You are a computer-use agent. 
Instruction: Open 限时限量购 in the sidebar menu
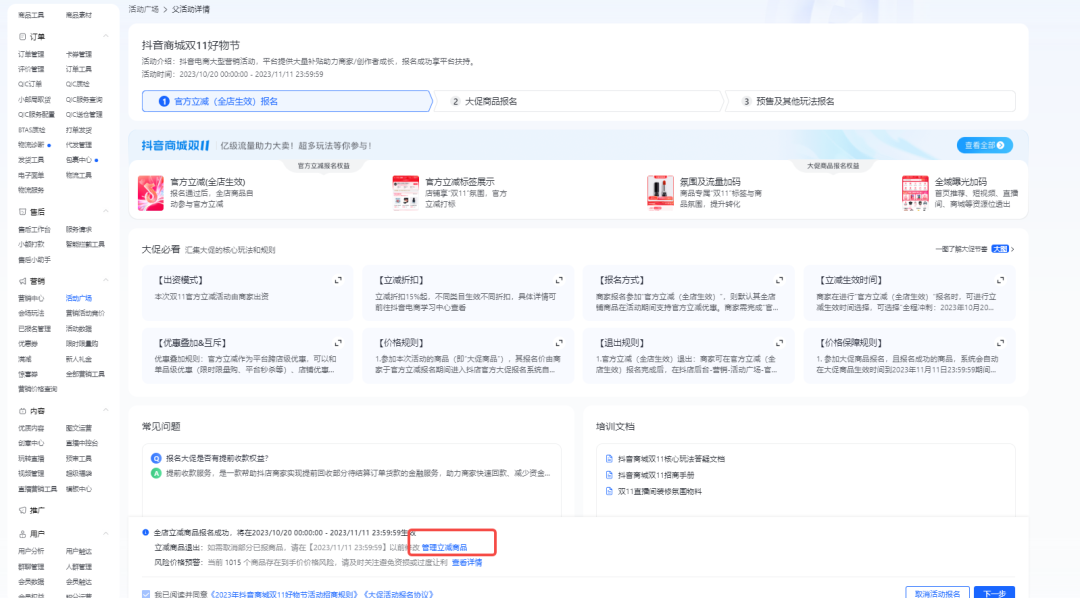pos(82,344)
